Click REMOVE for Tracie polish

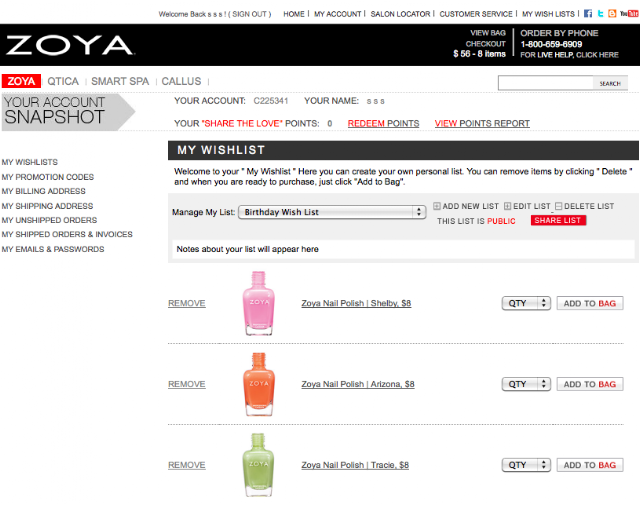coord(187,465)
